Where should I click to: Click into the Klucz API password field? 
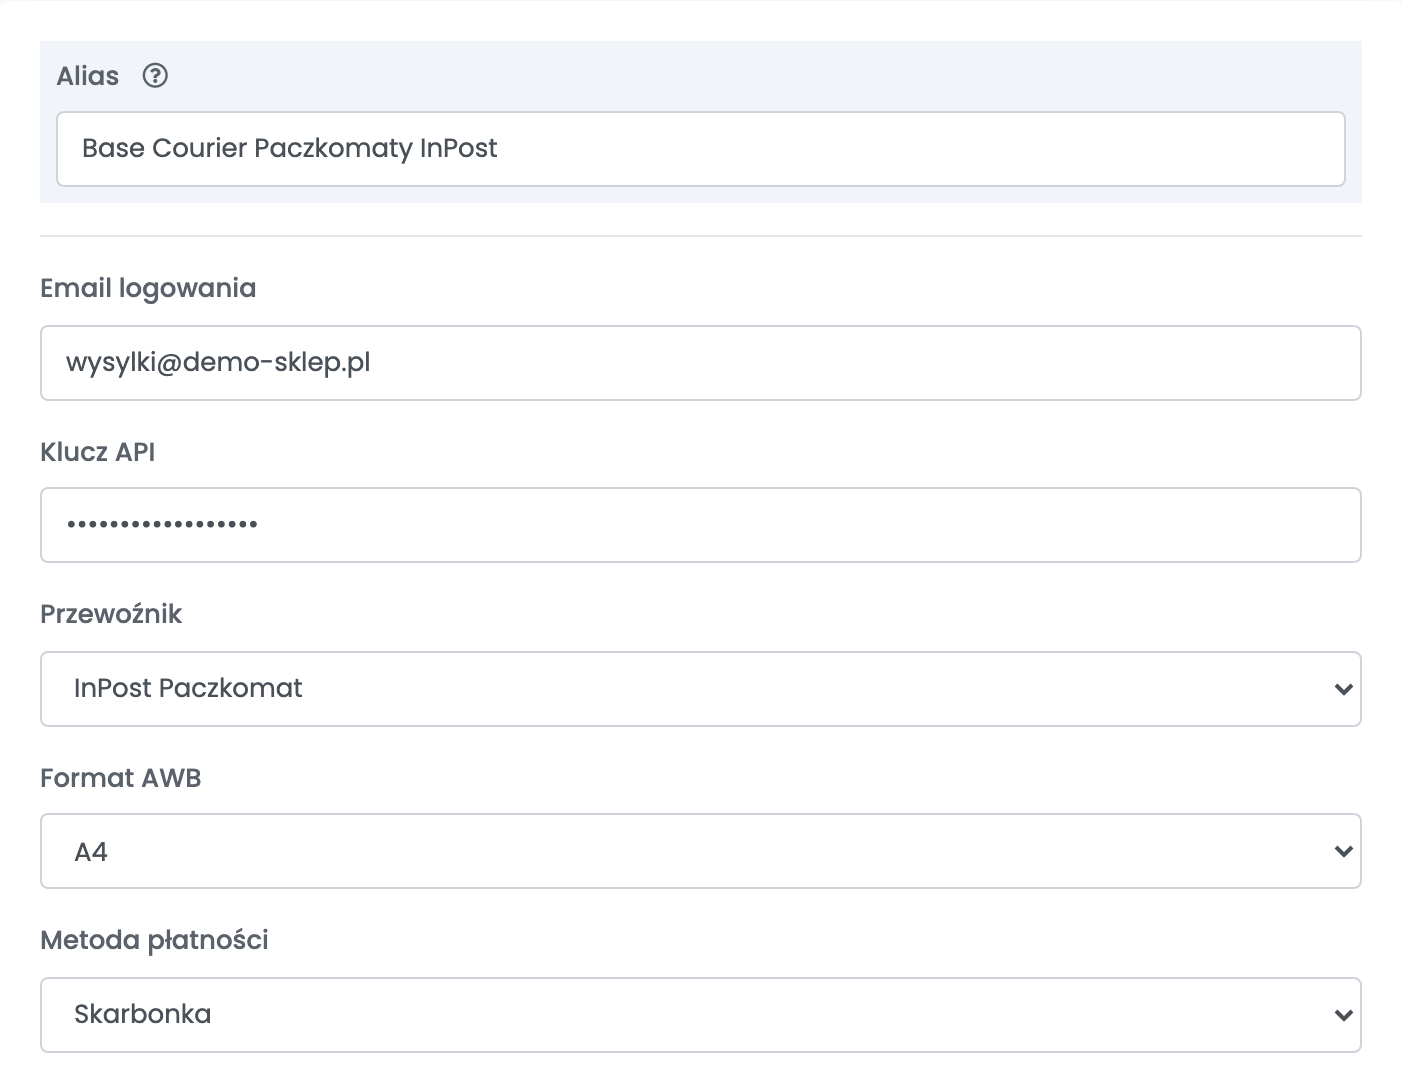coord(700,525)
